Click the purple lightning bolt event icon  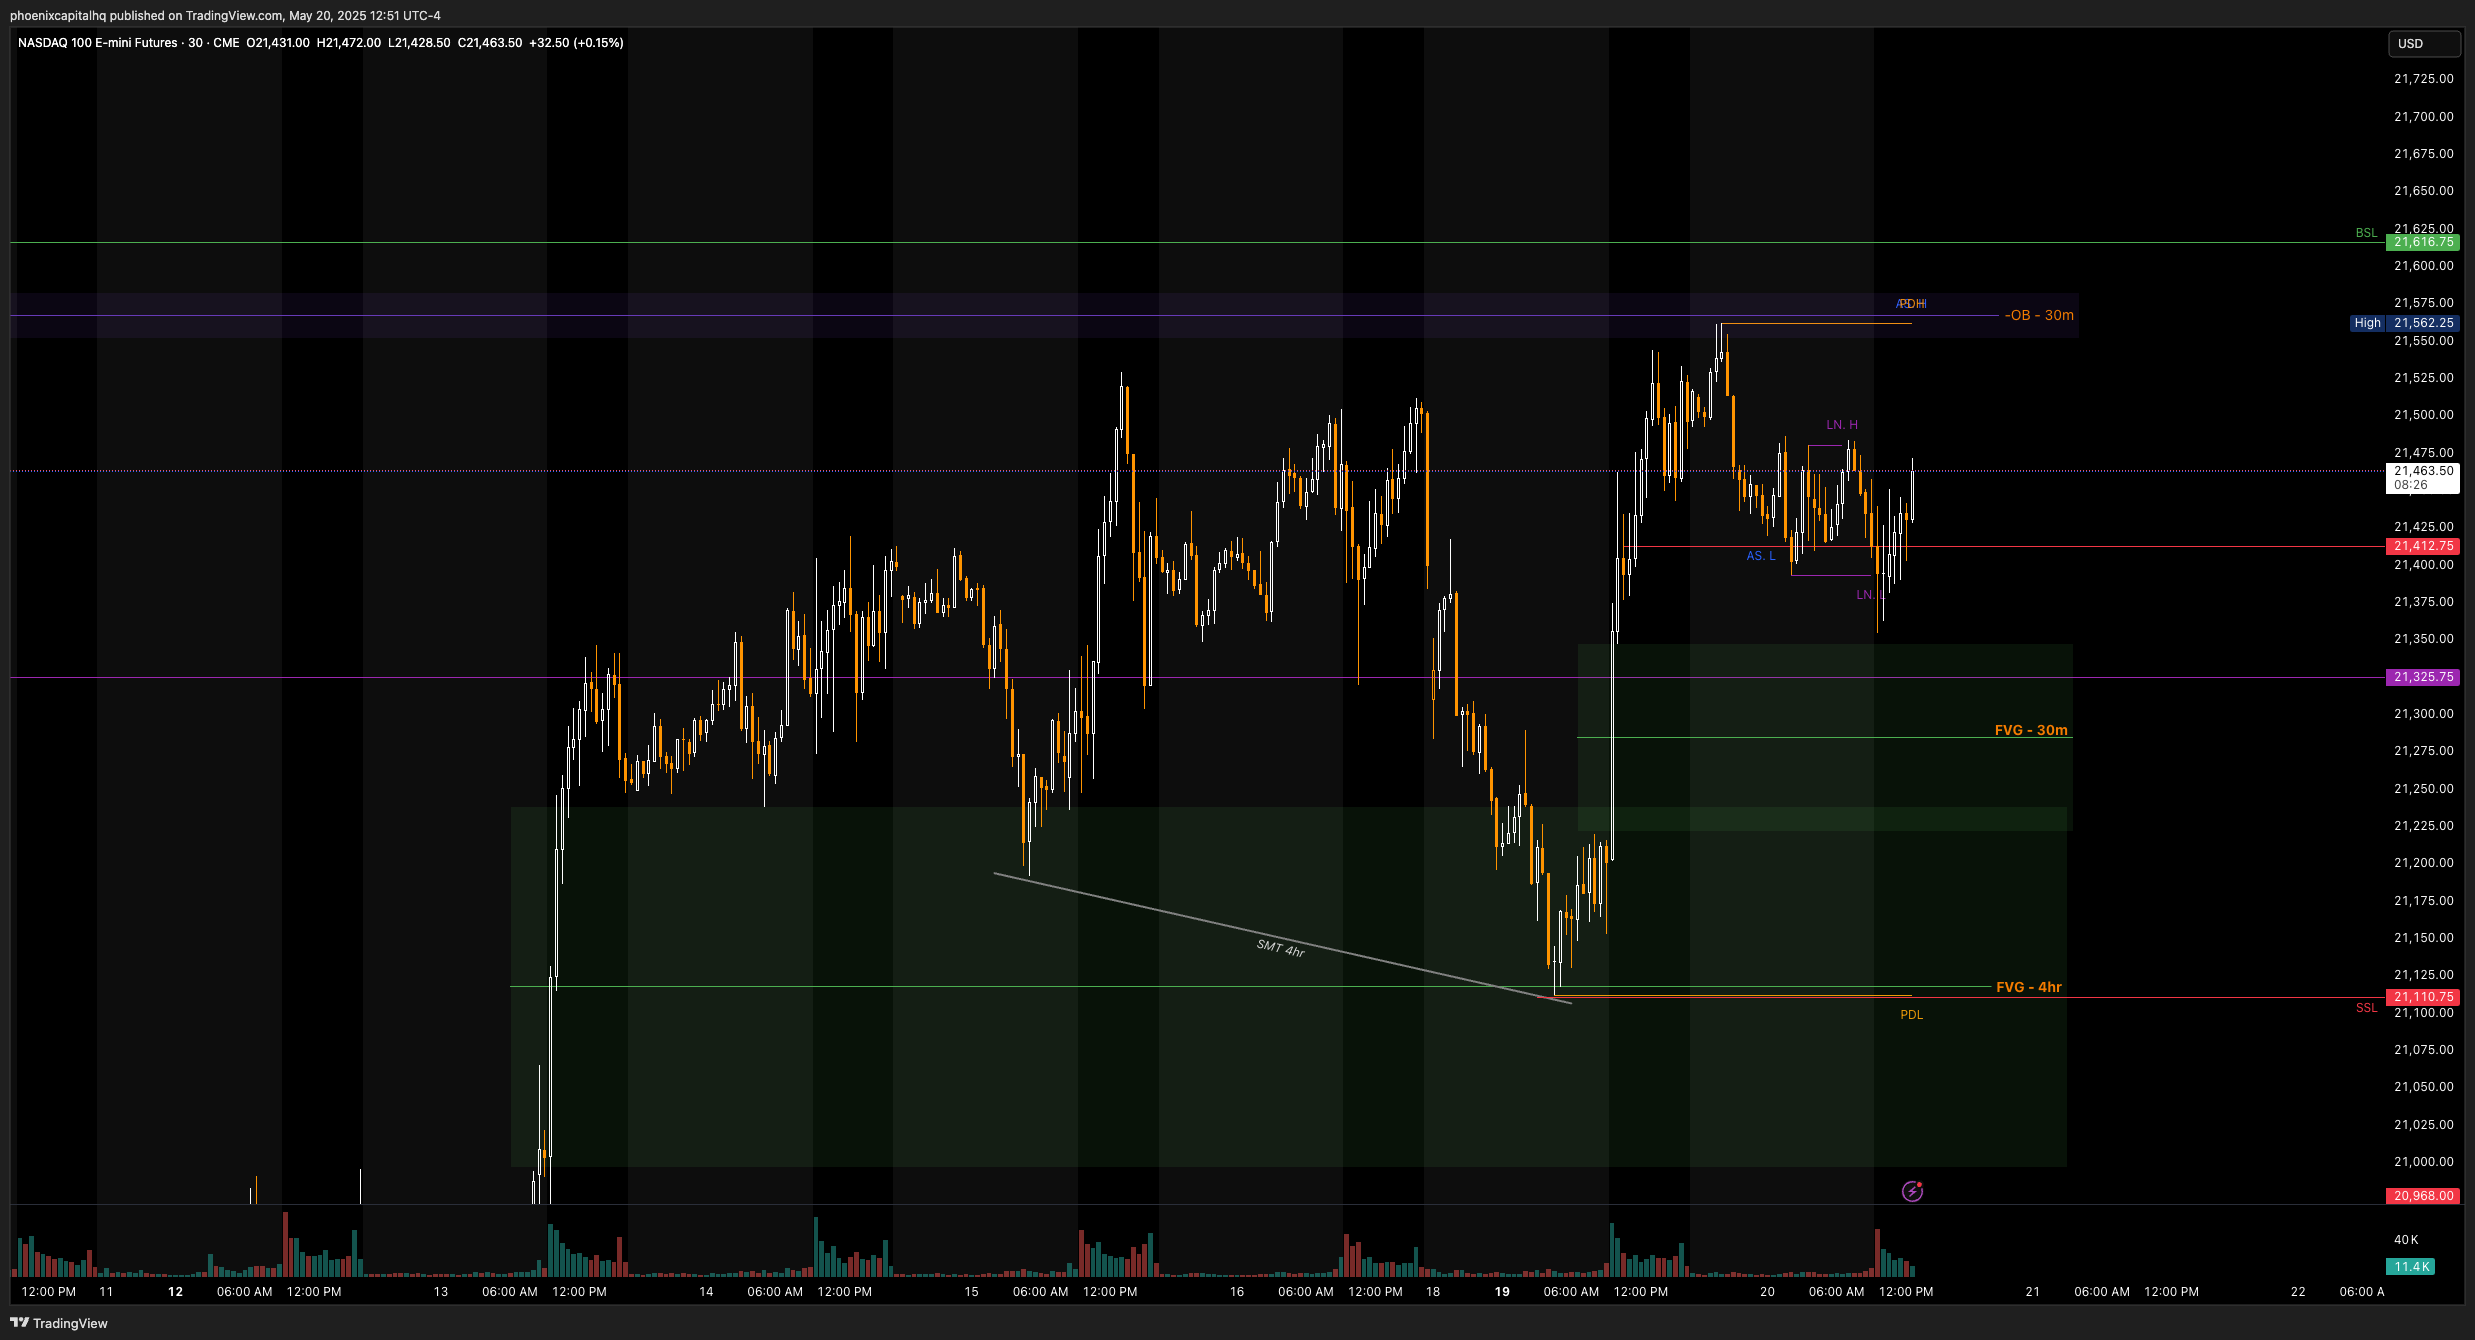click(x=1911, y=1191)
